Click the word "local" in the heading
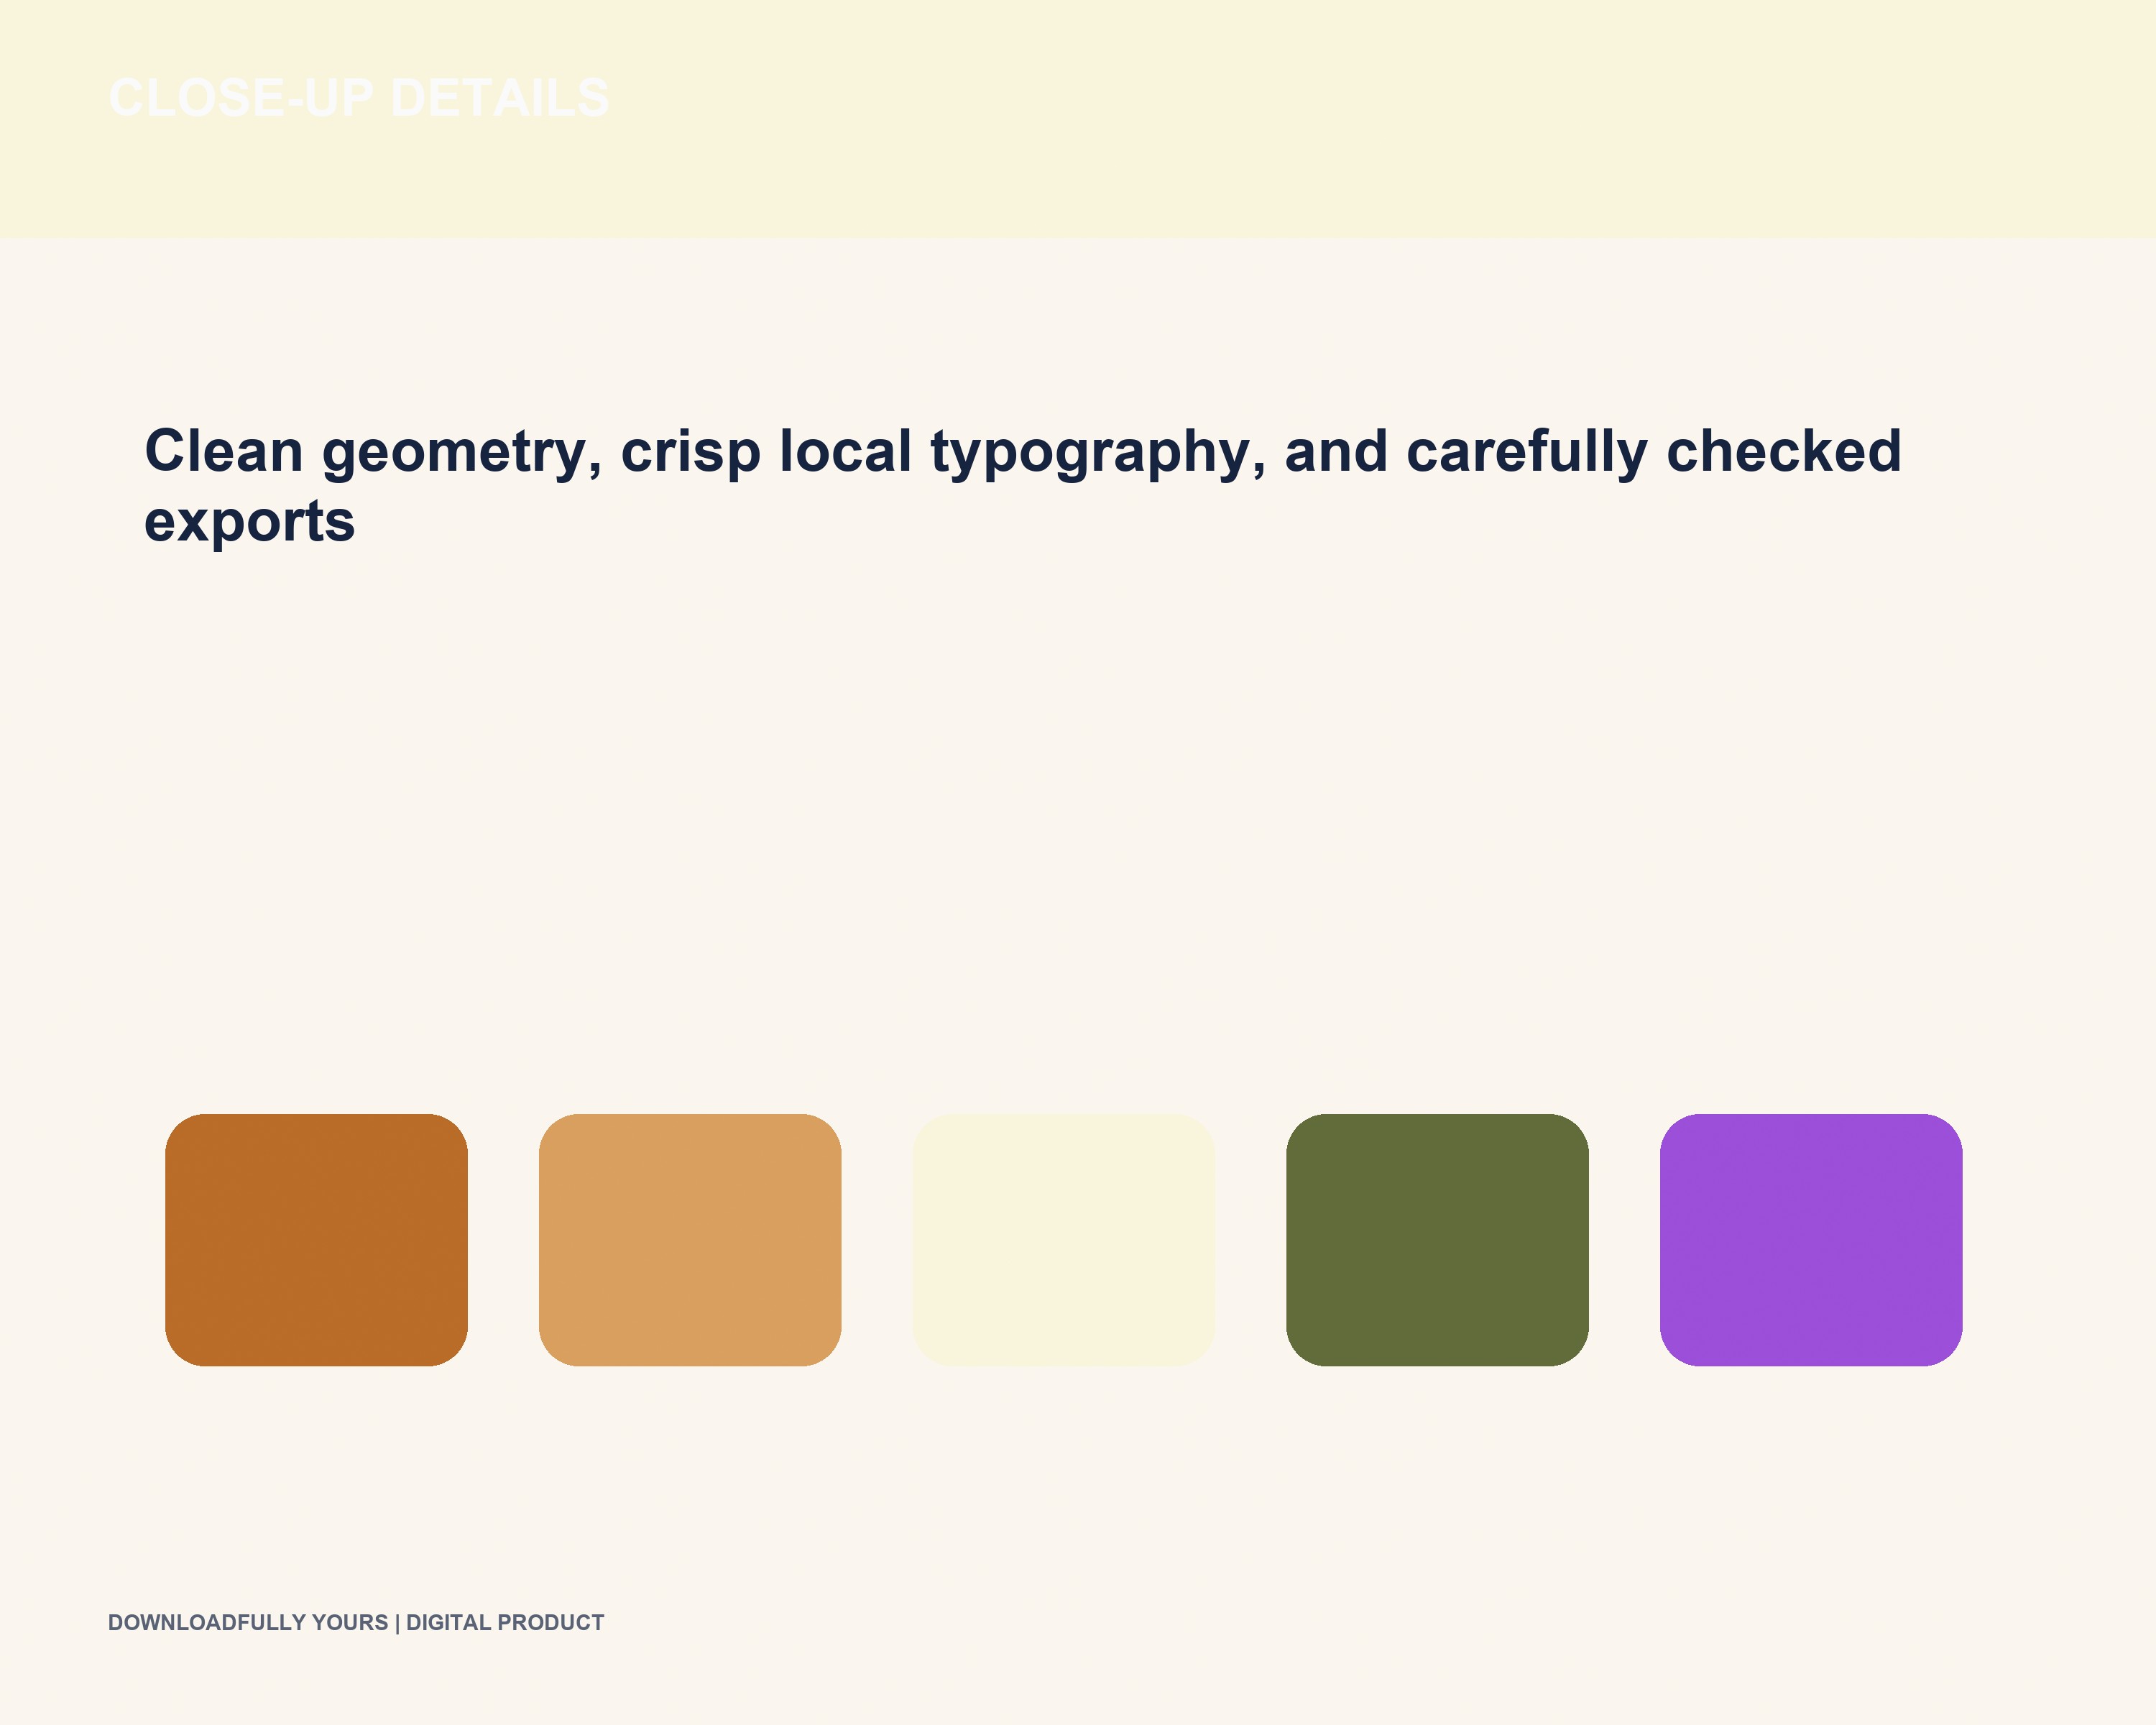 coord(846,451)
